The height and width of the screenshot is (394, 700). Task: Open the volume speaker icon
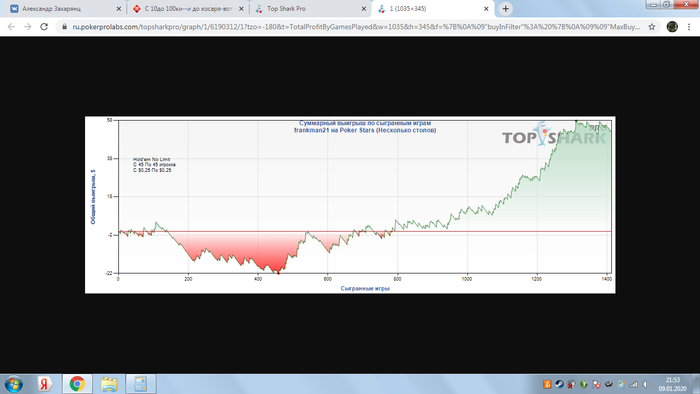(x=646, y=384)
